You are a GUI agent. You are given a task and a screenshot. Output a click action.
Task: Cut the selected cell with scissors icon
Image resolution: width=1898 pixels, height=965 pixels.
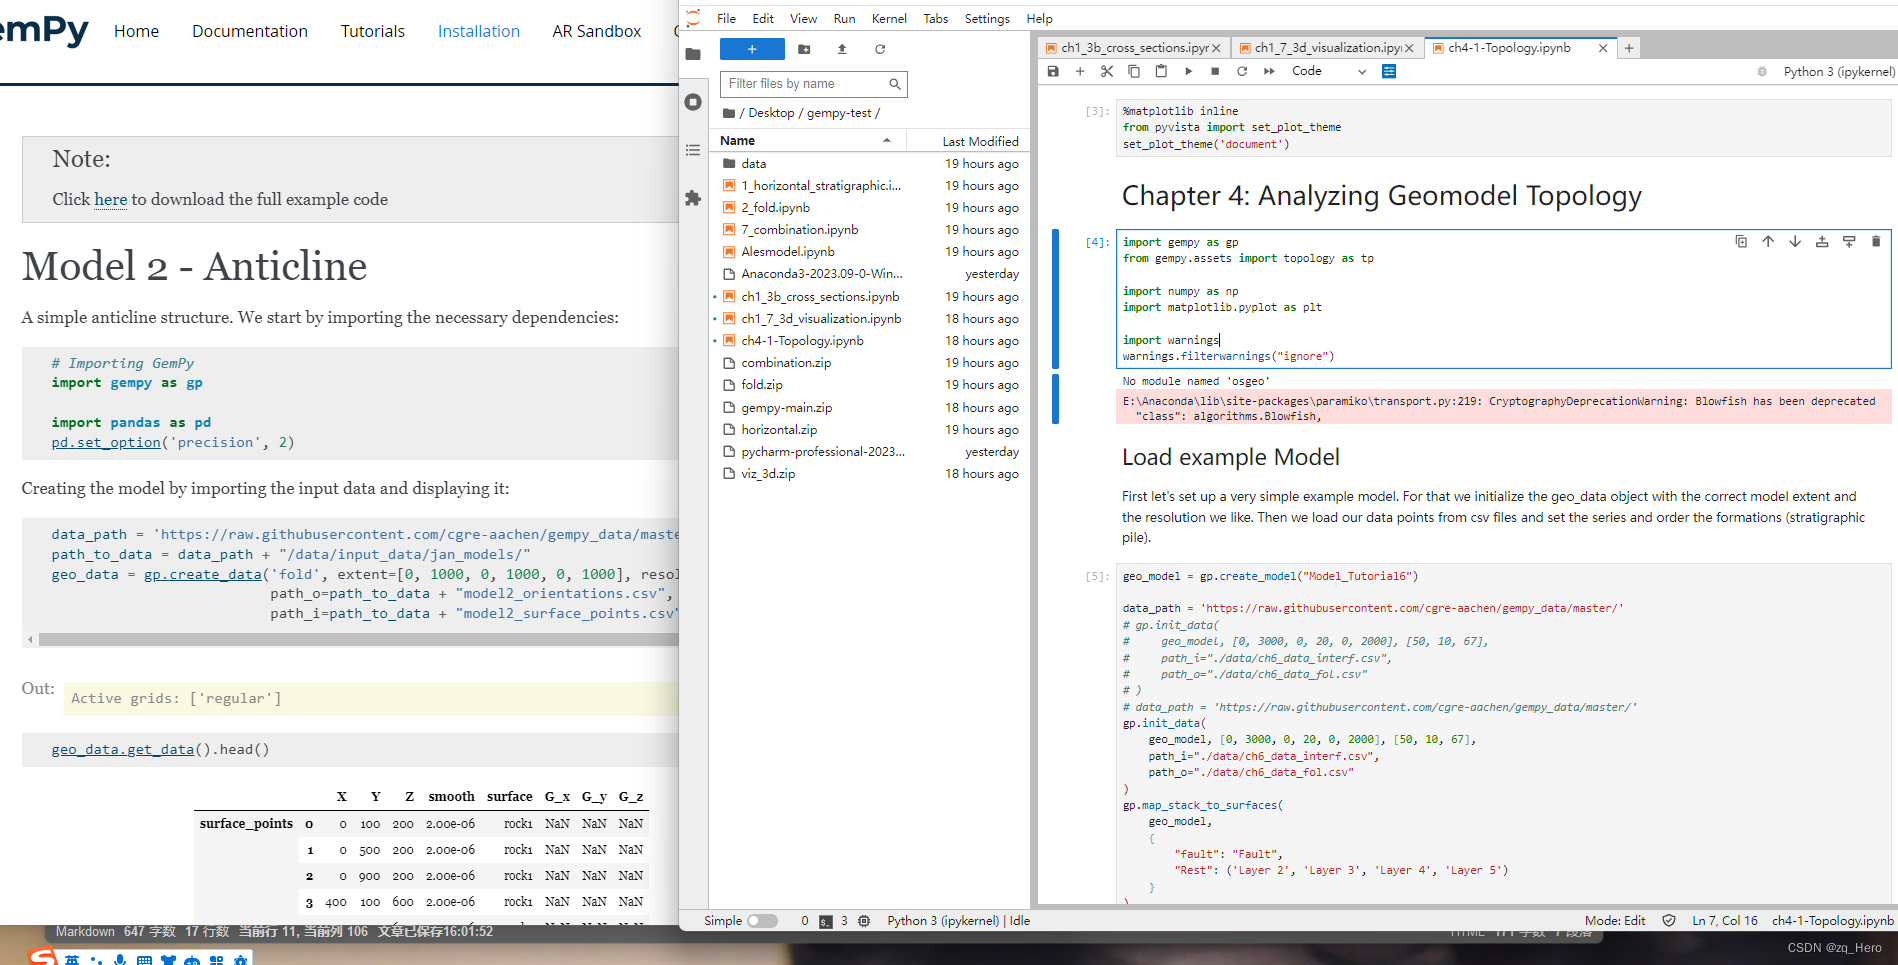pos(1107,71)
